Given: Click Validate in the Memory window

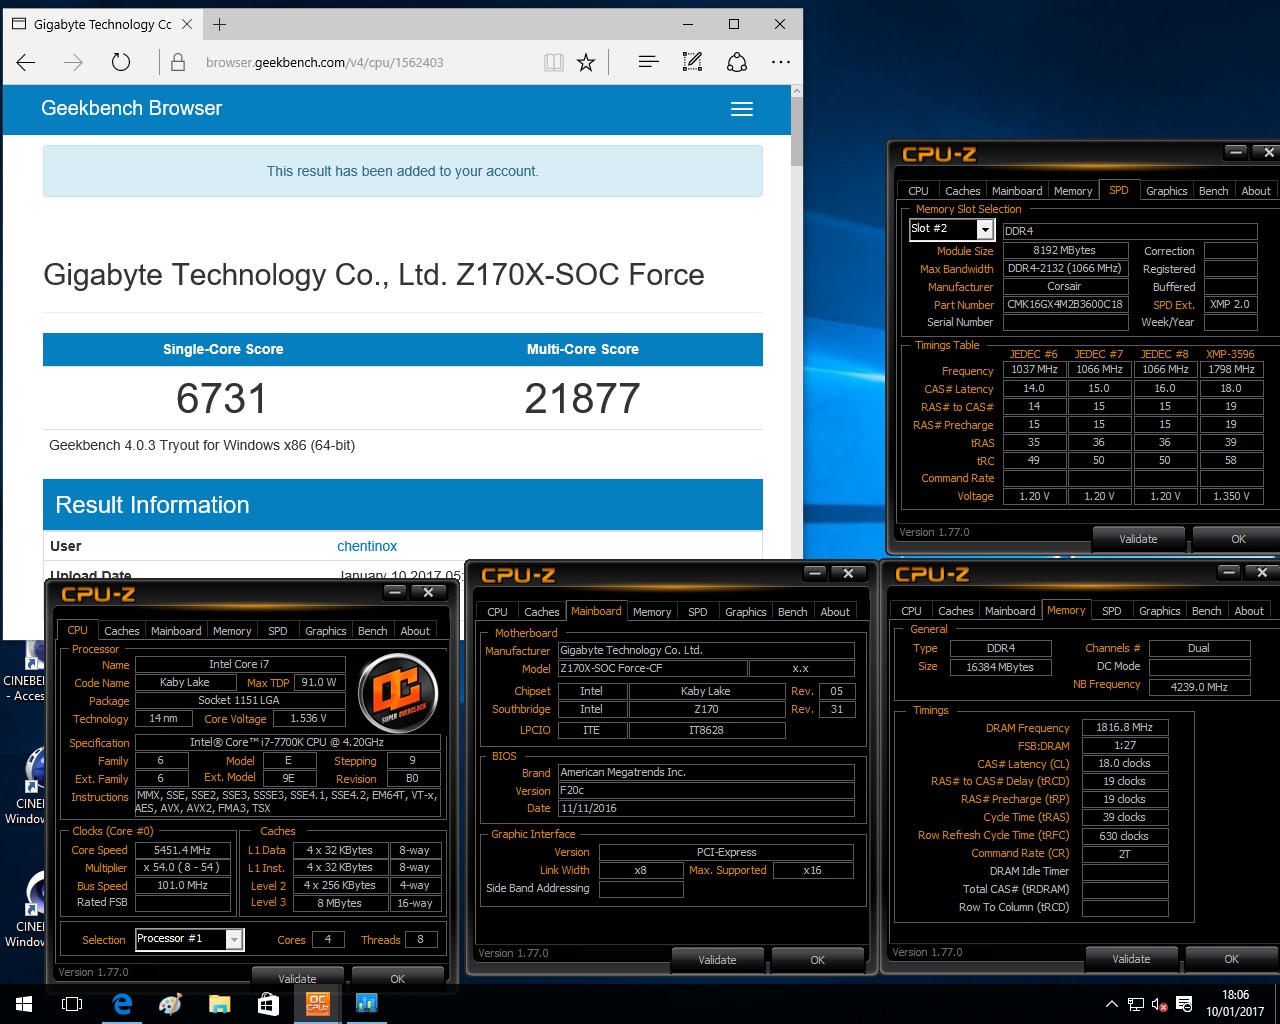Looking at the screenshot, I should [x=1131, y=958].
